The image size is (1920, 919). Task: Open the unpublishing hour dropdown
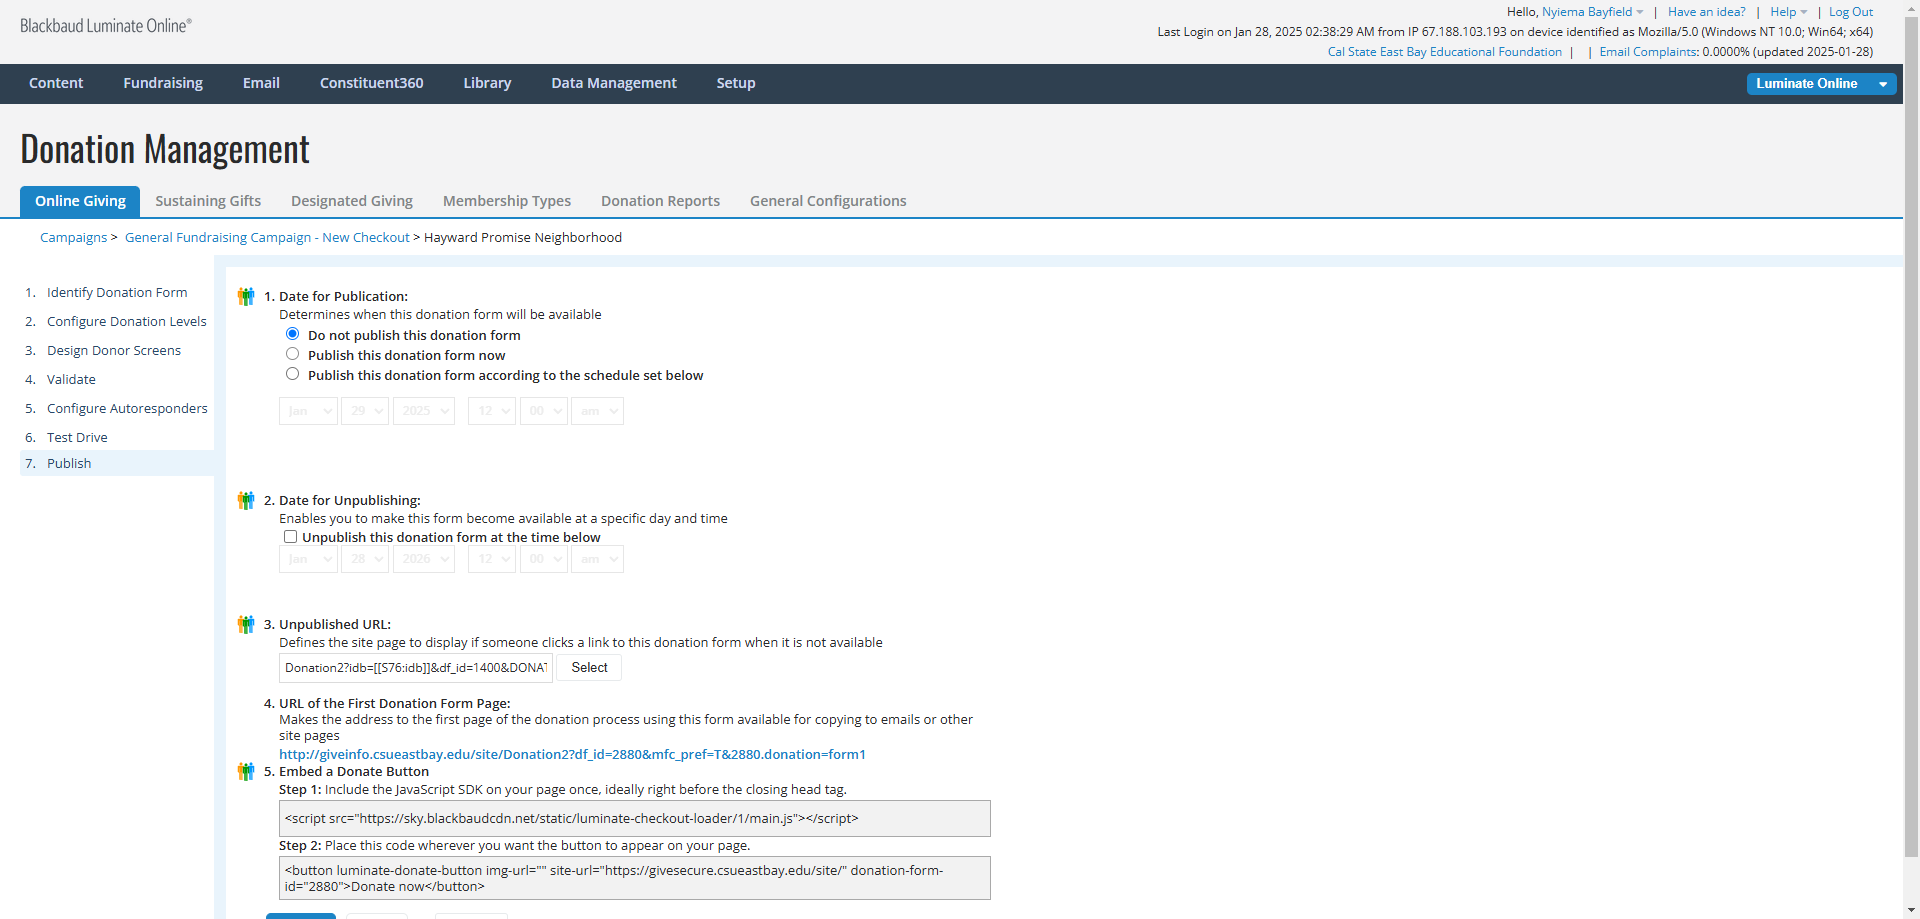pos(492,559)
